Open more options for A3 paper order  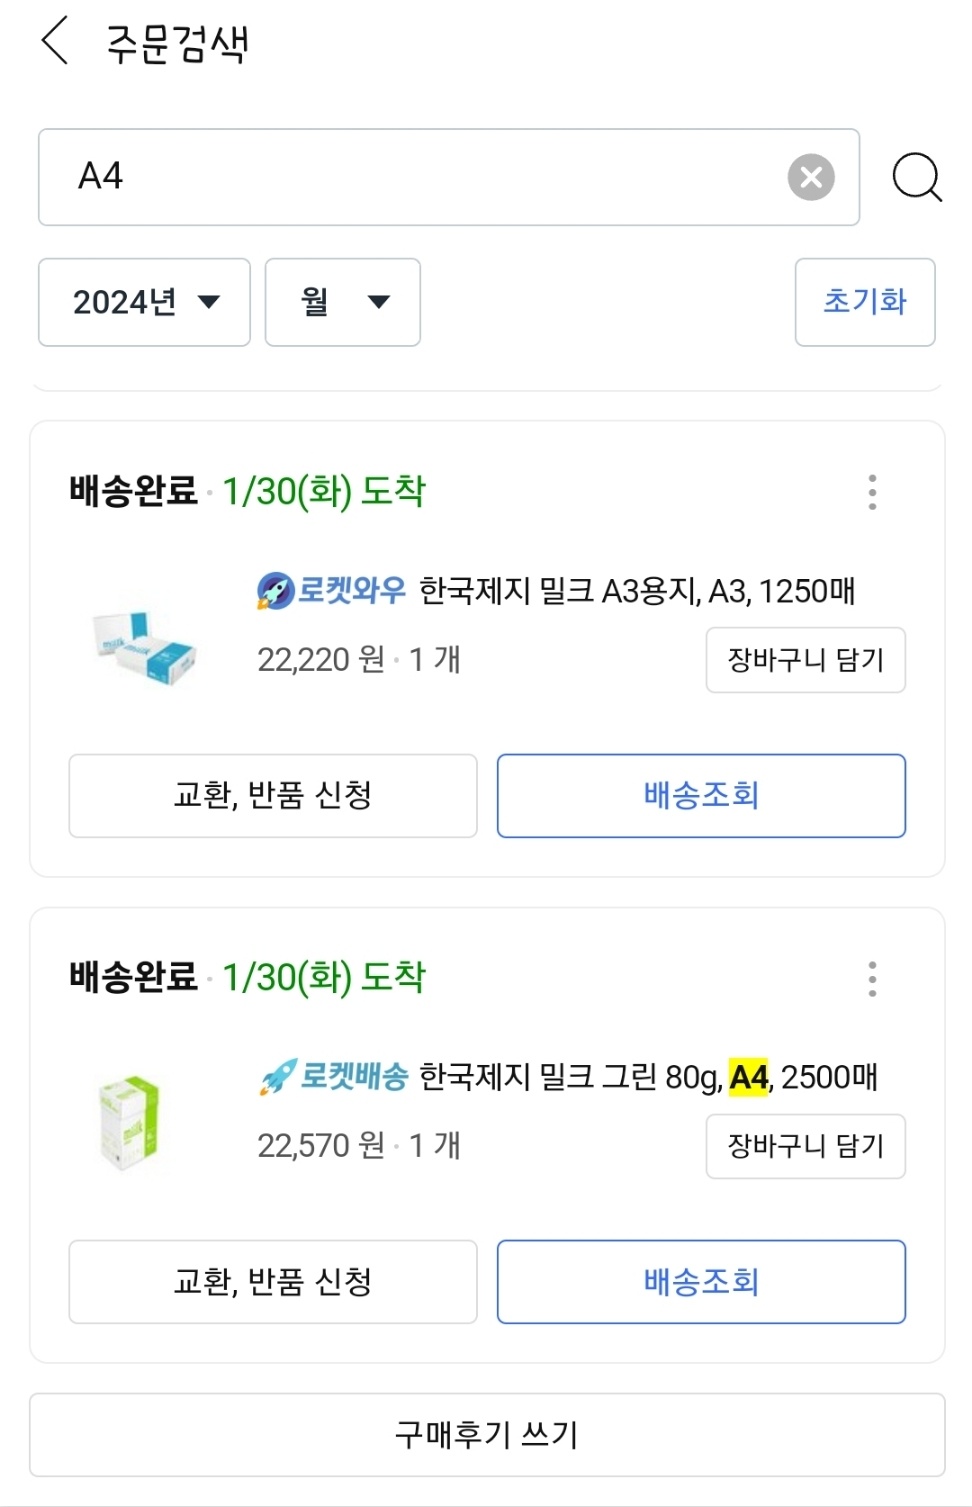[x=872, y=492]
